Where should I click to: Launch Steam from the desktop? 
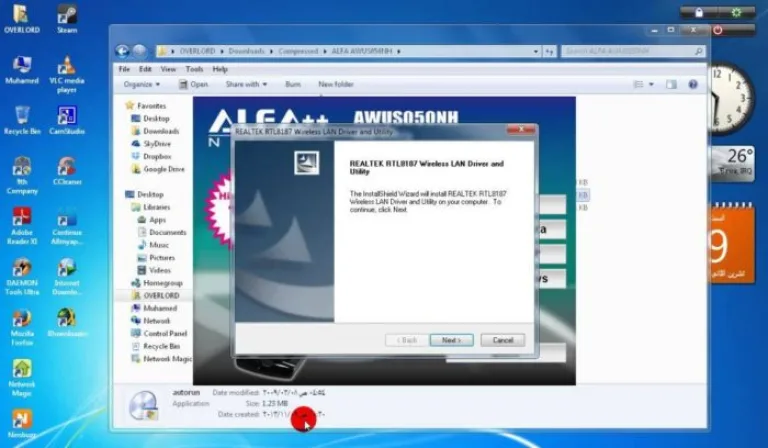click(x=67, y=19)
